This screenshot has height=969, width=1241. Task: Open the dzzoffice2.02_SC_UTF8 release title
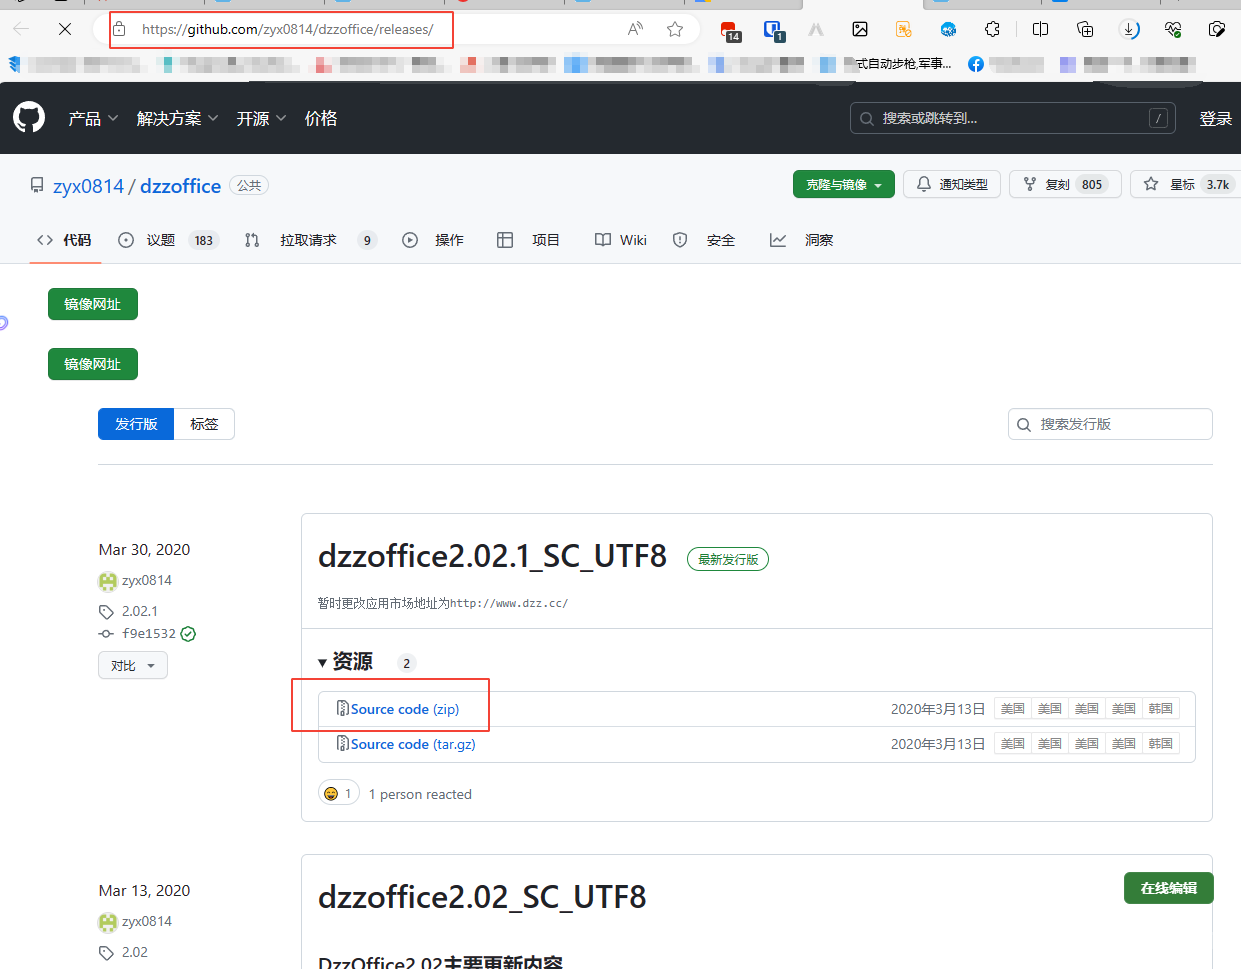click(482, 897)
